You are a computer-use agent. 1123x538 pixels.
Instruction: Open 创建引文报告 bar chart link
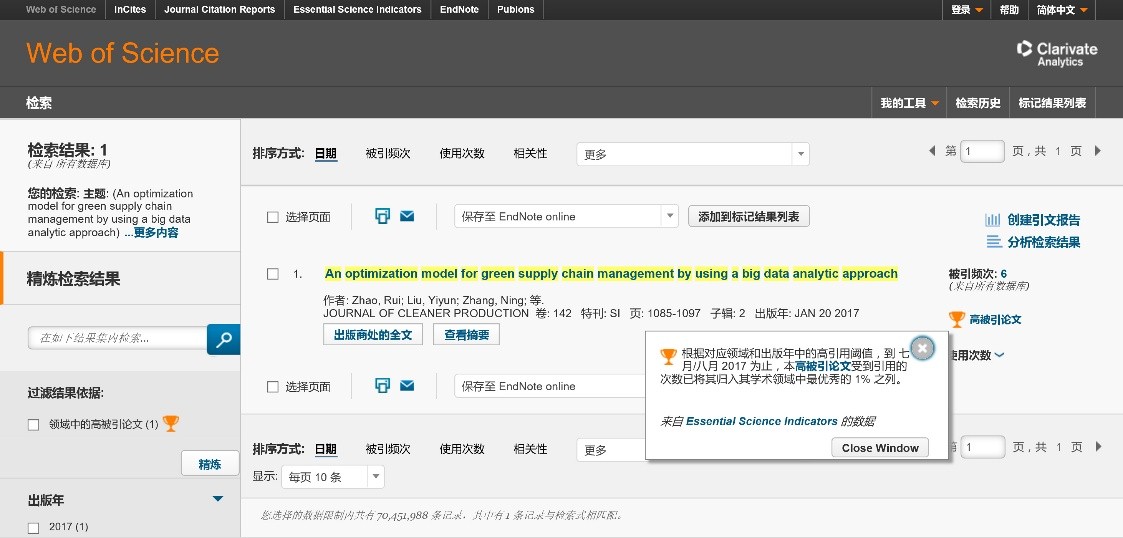click(1033, 220)
